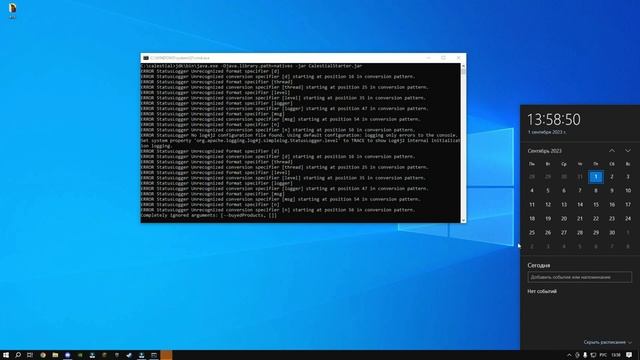Click the Сентябрь 2023 month header

click(544, 151)
